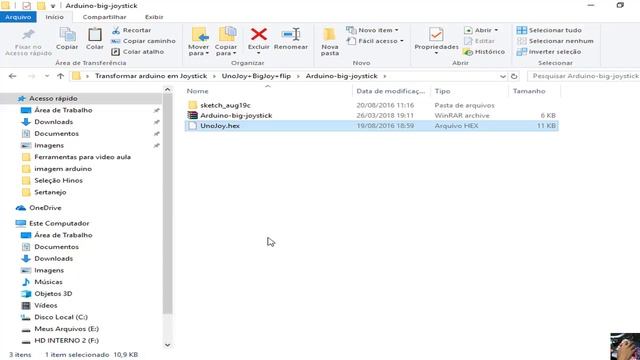640x360 pixels.
Task: Click Editar in the Abrir group
Action: pos(479,41)
